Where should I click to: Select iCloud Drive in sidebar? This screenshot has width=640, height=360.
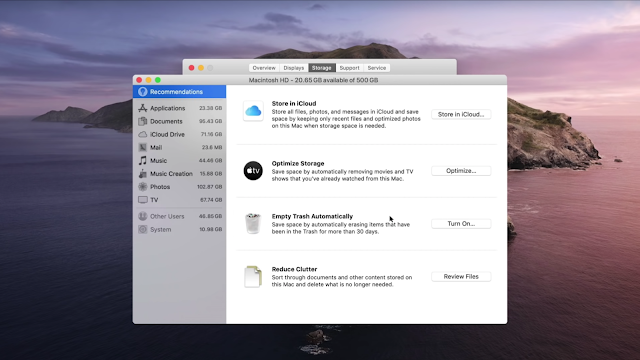(179, 134)
